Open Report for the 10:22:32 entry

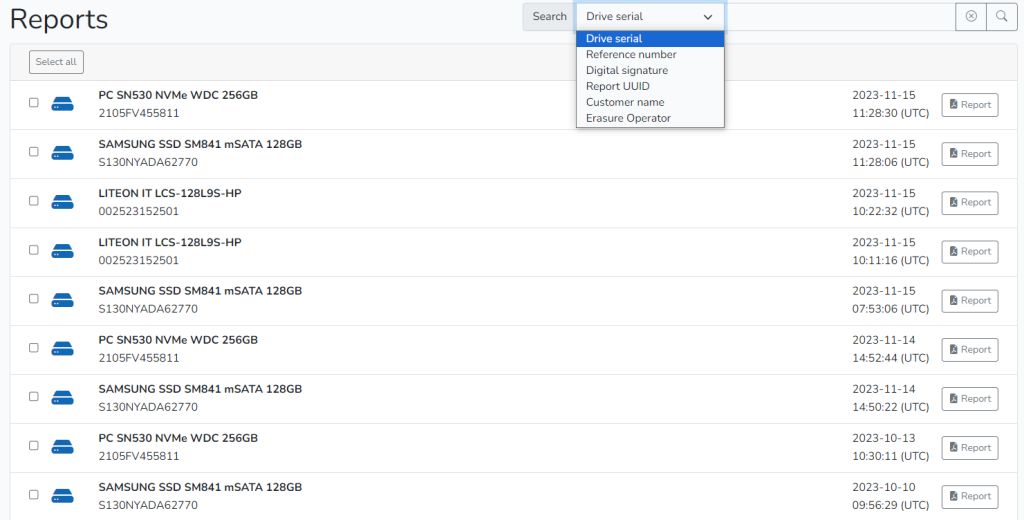coord(970,203)
